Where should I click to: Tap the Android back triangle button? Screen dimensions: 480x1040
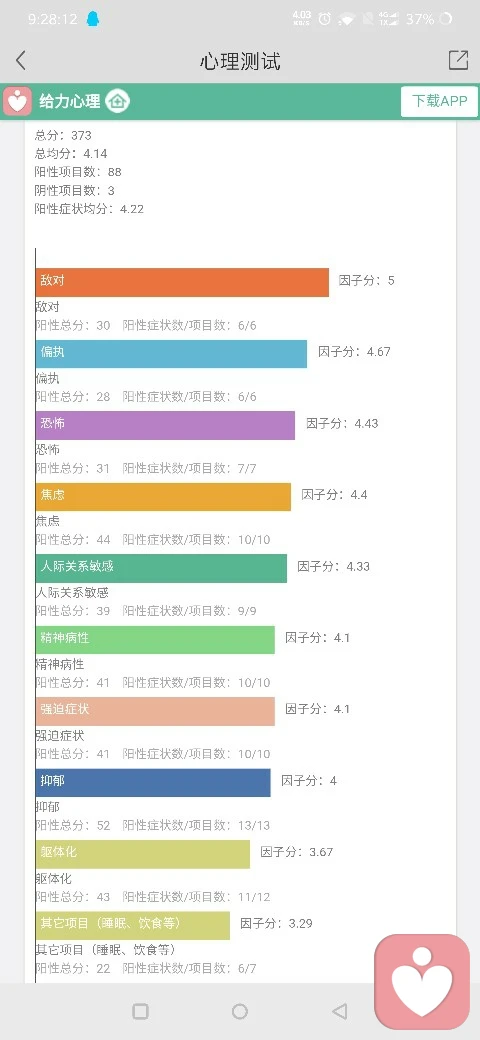339,1011
